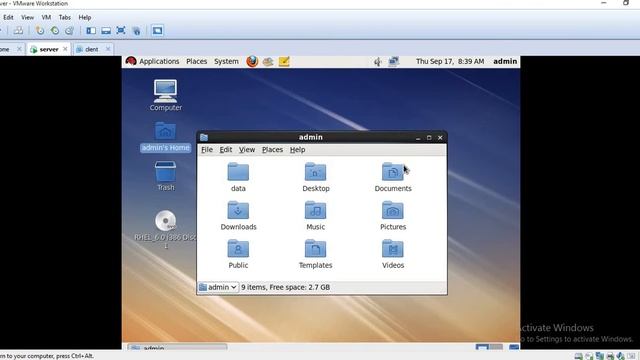
Task: Open the View menu in file manager
Action: (x=247, y=150)
